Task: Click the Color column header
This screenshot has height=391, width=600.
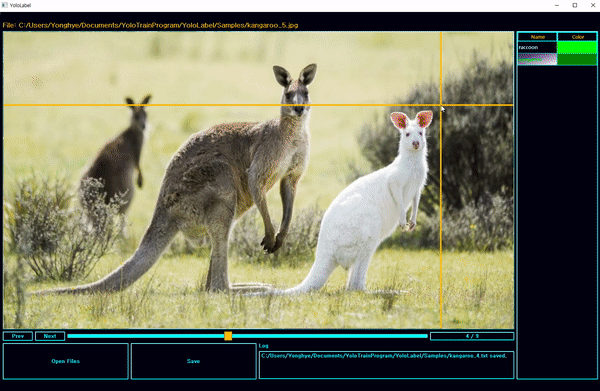Action: (577, 37)
